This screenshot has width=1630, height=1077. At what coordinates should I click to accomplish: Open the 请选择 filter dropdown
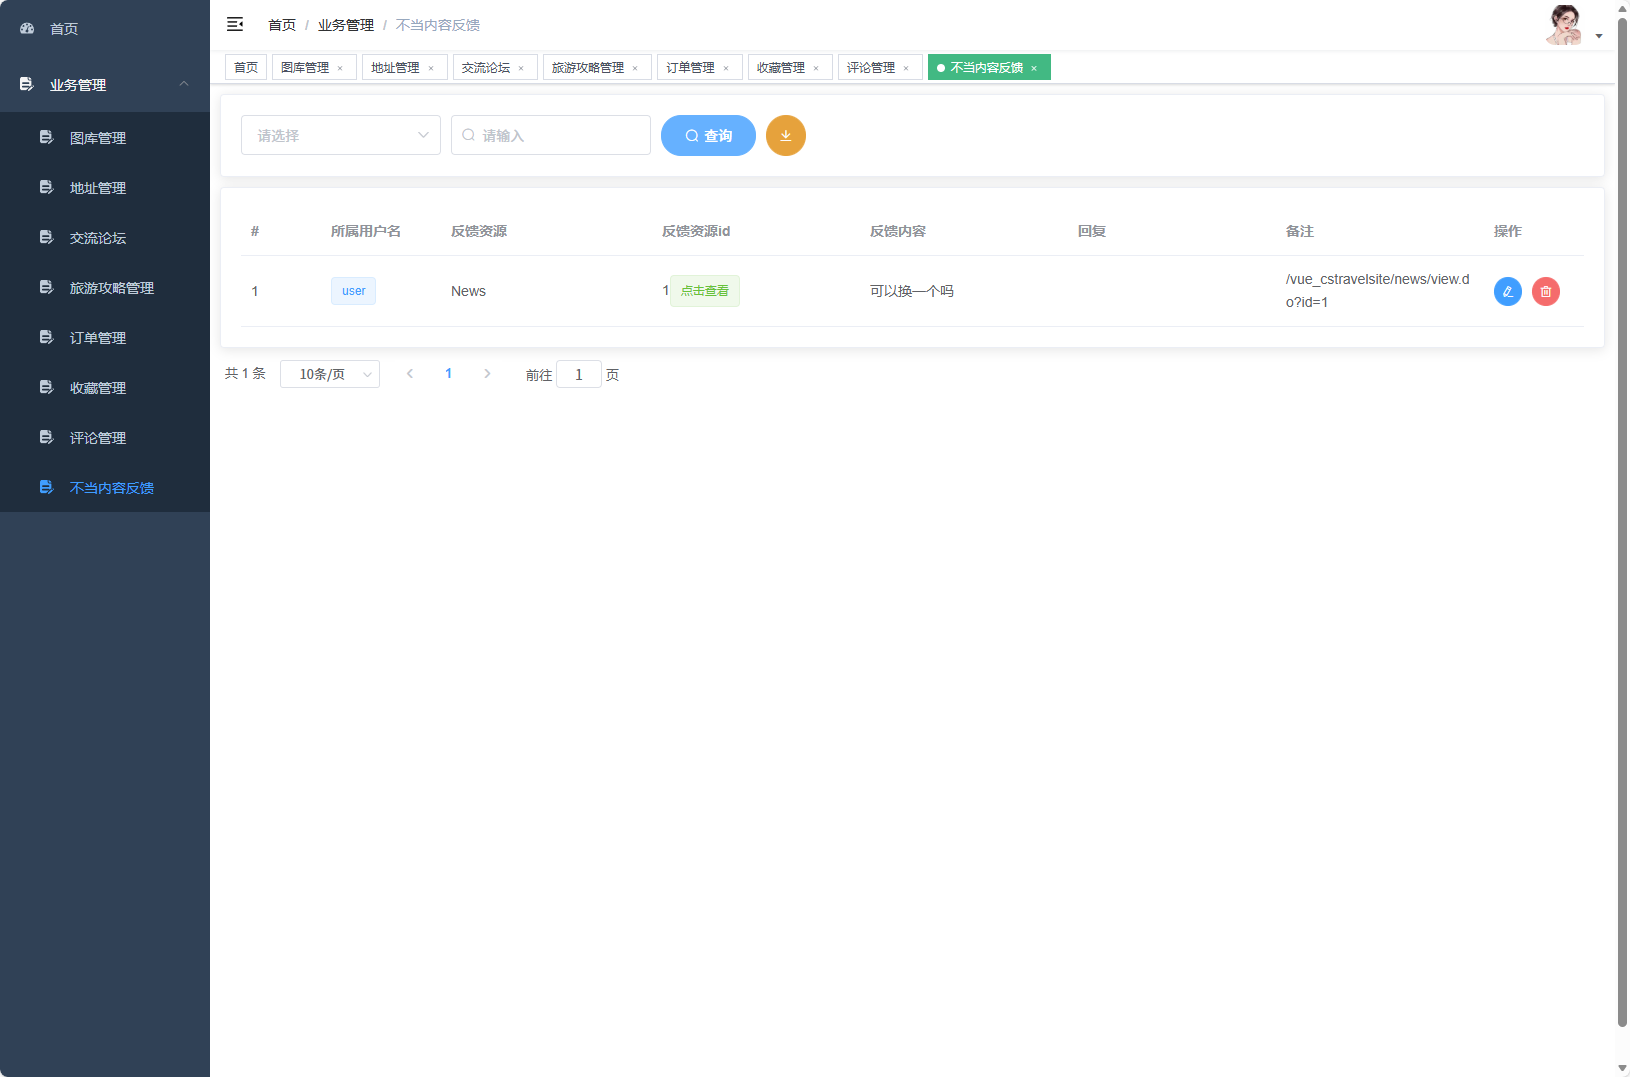tap(340, 135)
